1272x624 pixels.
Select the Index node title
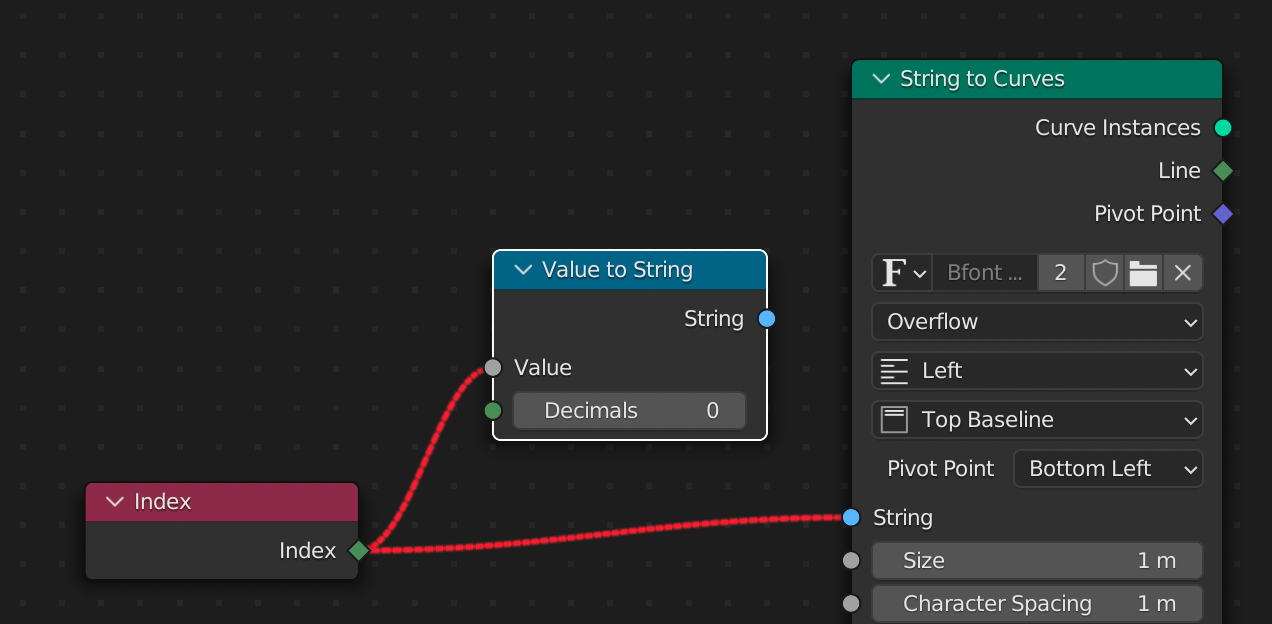pyautogui.click(x=162, y=502)
